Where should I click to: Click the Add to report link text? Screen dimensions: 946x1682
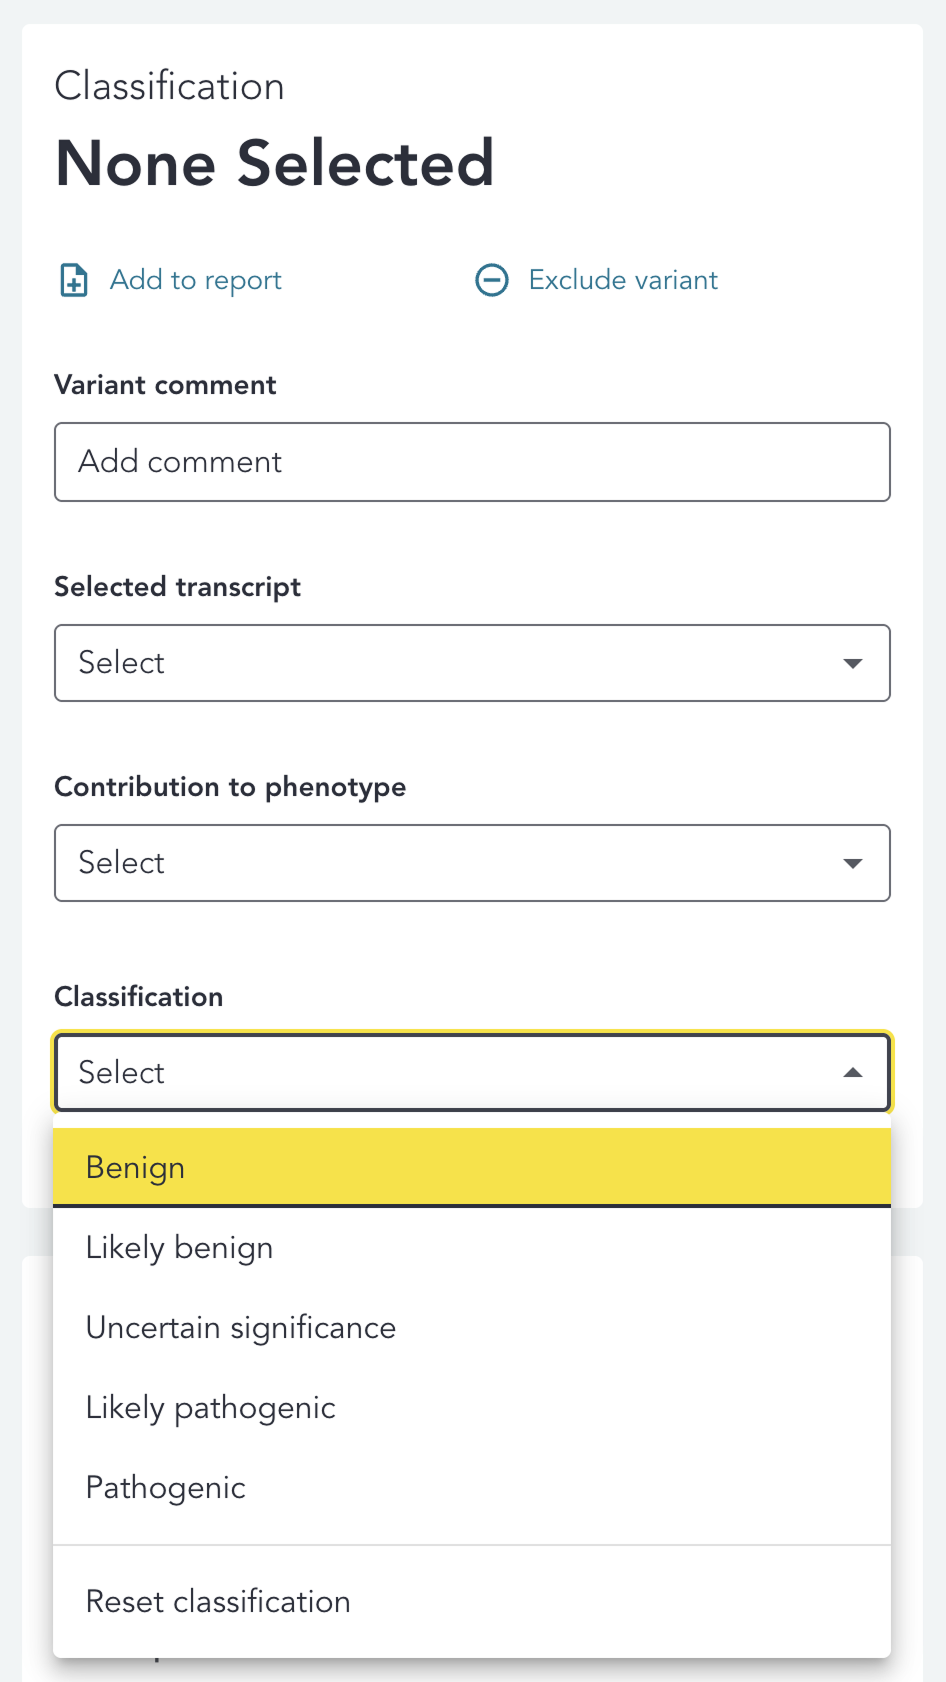point(196,280)
